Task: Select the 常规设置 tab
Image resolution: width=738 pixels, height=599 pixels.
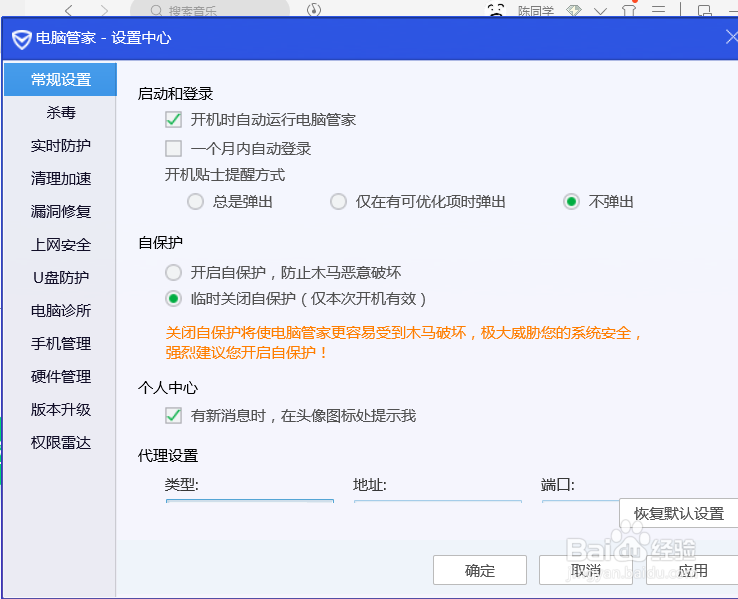Action: coord(60,80)
